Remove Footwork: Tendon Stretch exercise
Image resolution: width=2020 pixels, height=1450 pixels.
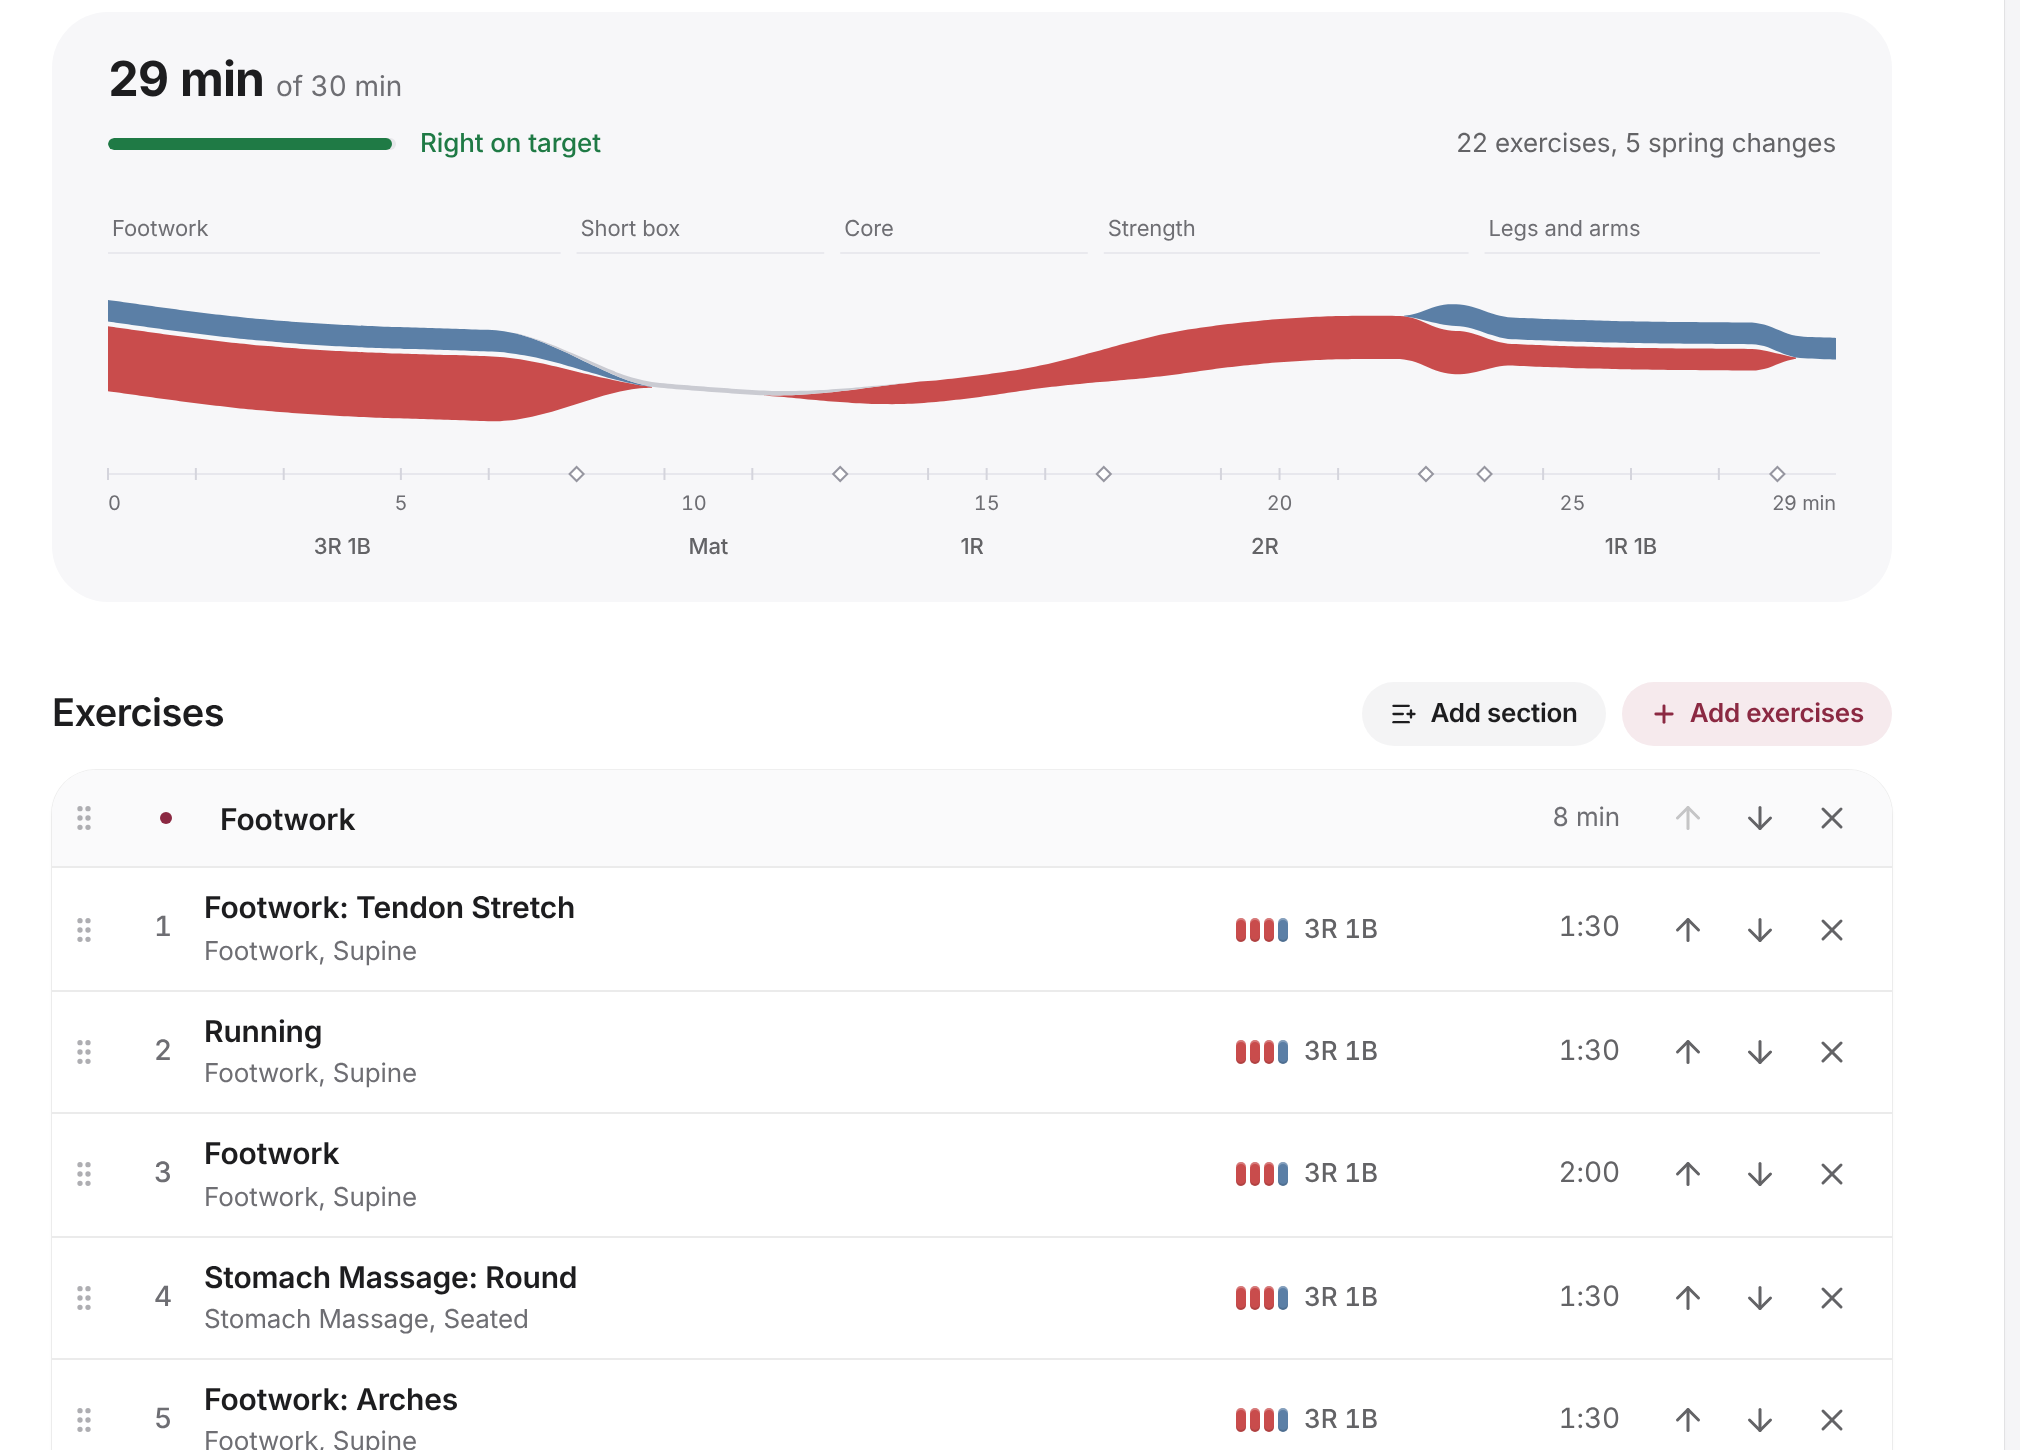click(x=1832, y=929)
